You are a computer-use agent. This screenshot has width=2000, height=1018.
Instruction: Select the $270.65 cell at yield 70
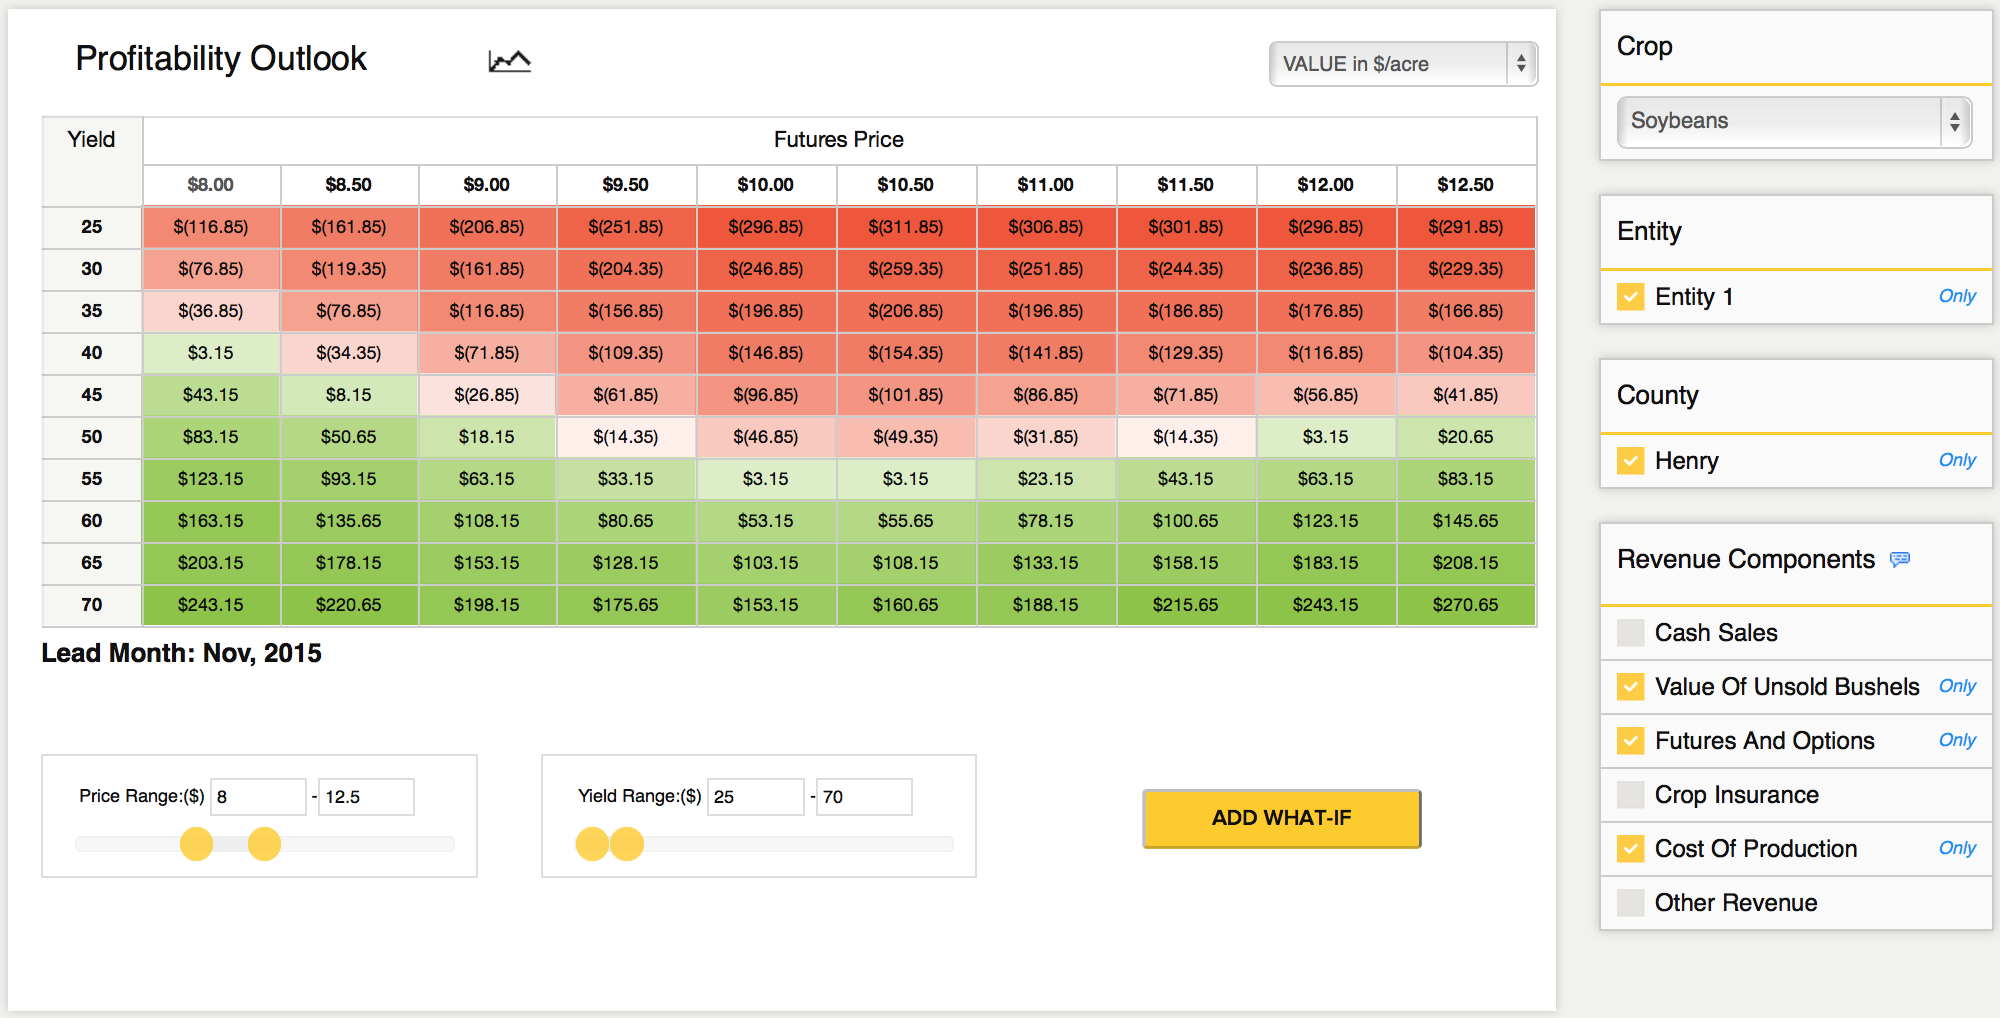[x=1466, y=605]
